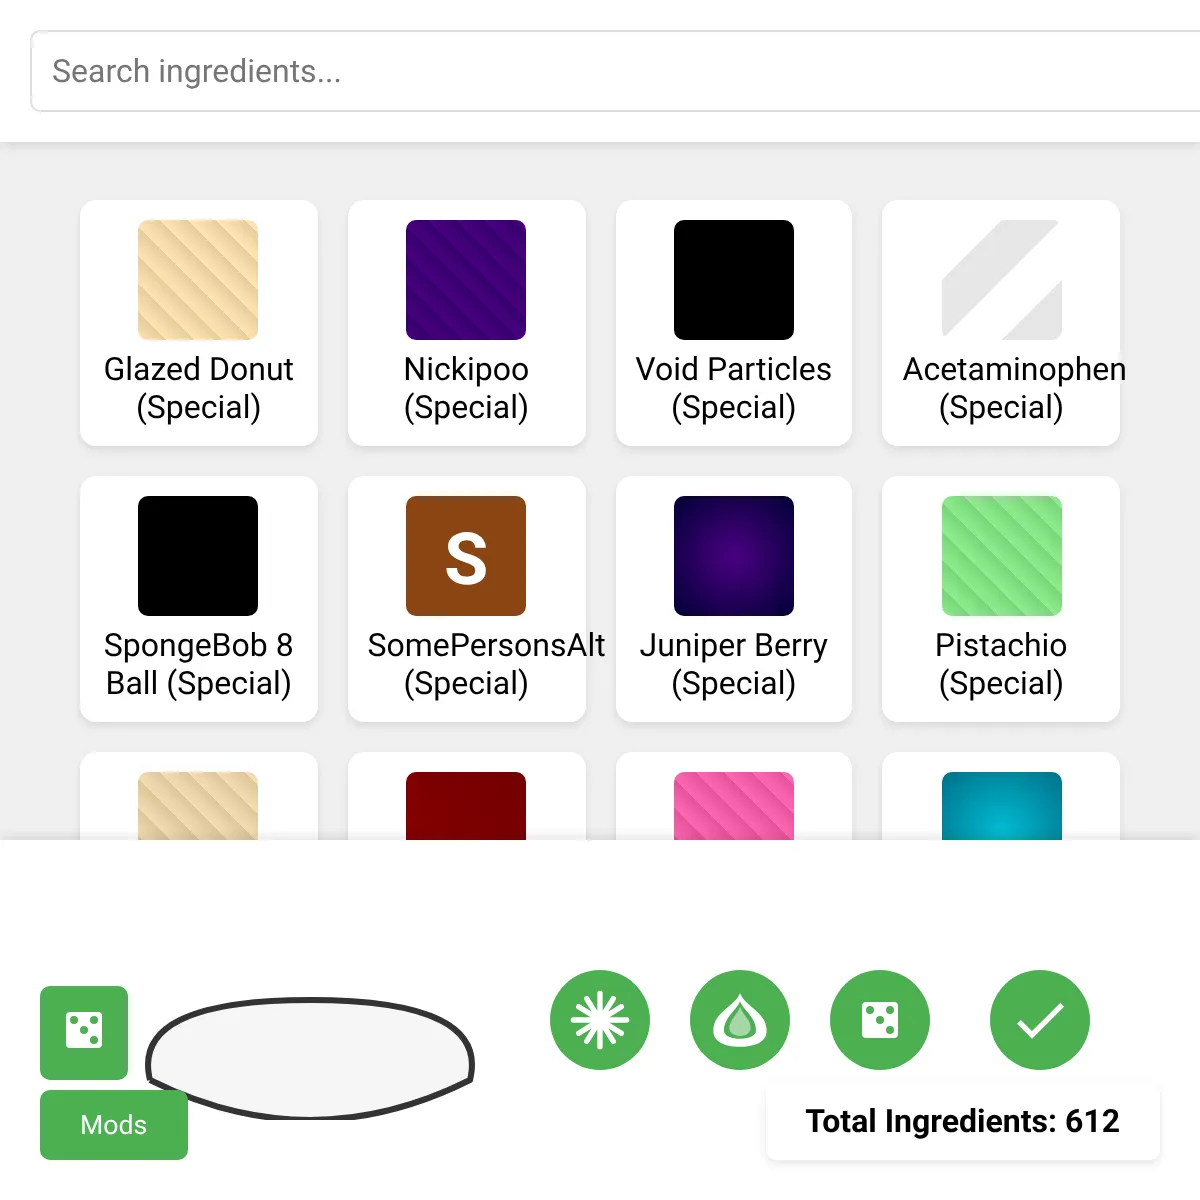Choose the SomePersonsAlt (Special) S icon
Screen dimensions: 1200x1200
[x=466, y=556]
